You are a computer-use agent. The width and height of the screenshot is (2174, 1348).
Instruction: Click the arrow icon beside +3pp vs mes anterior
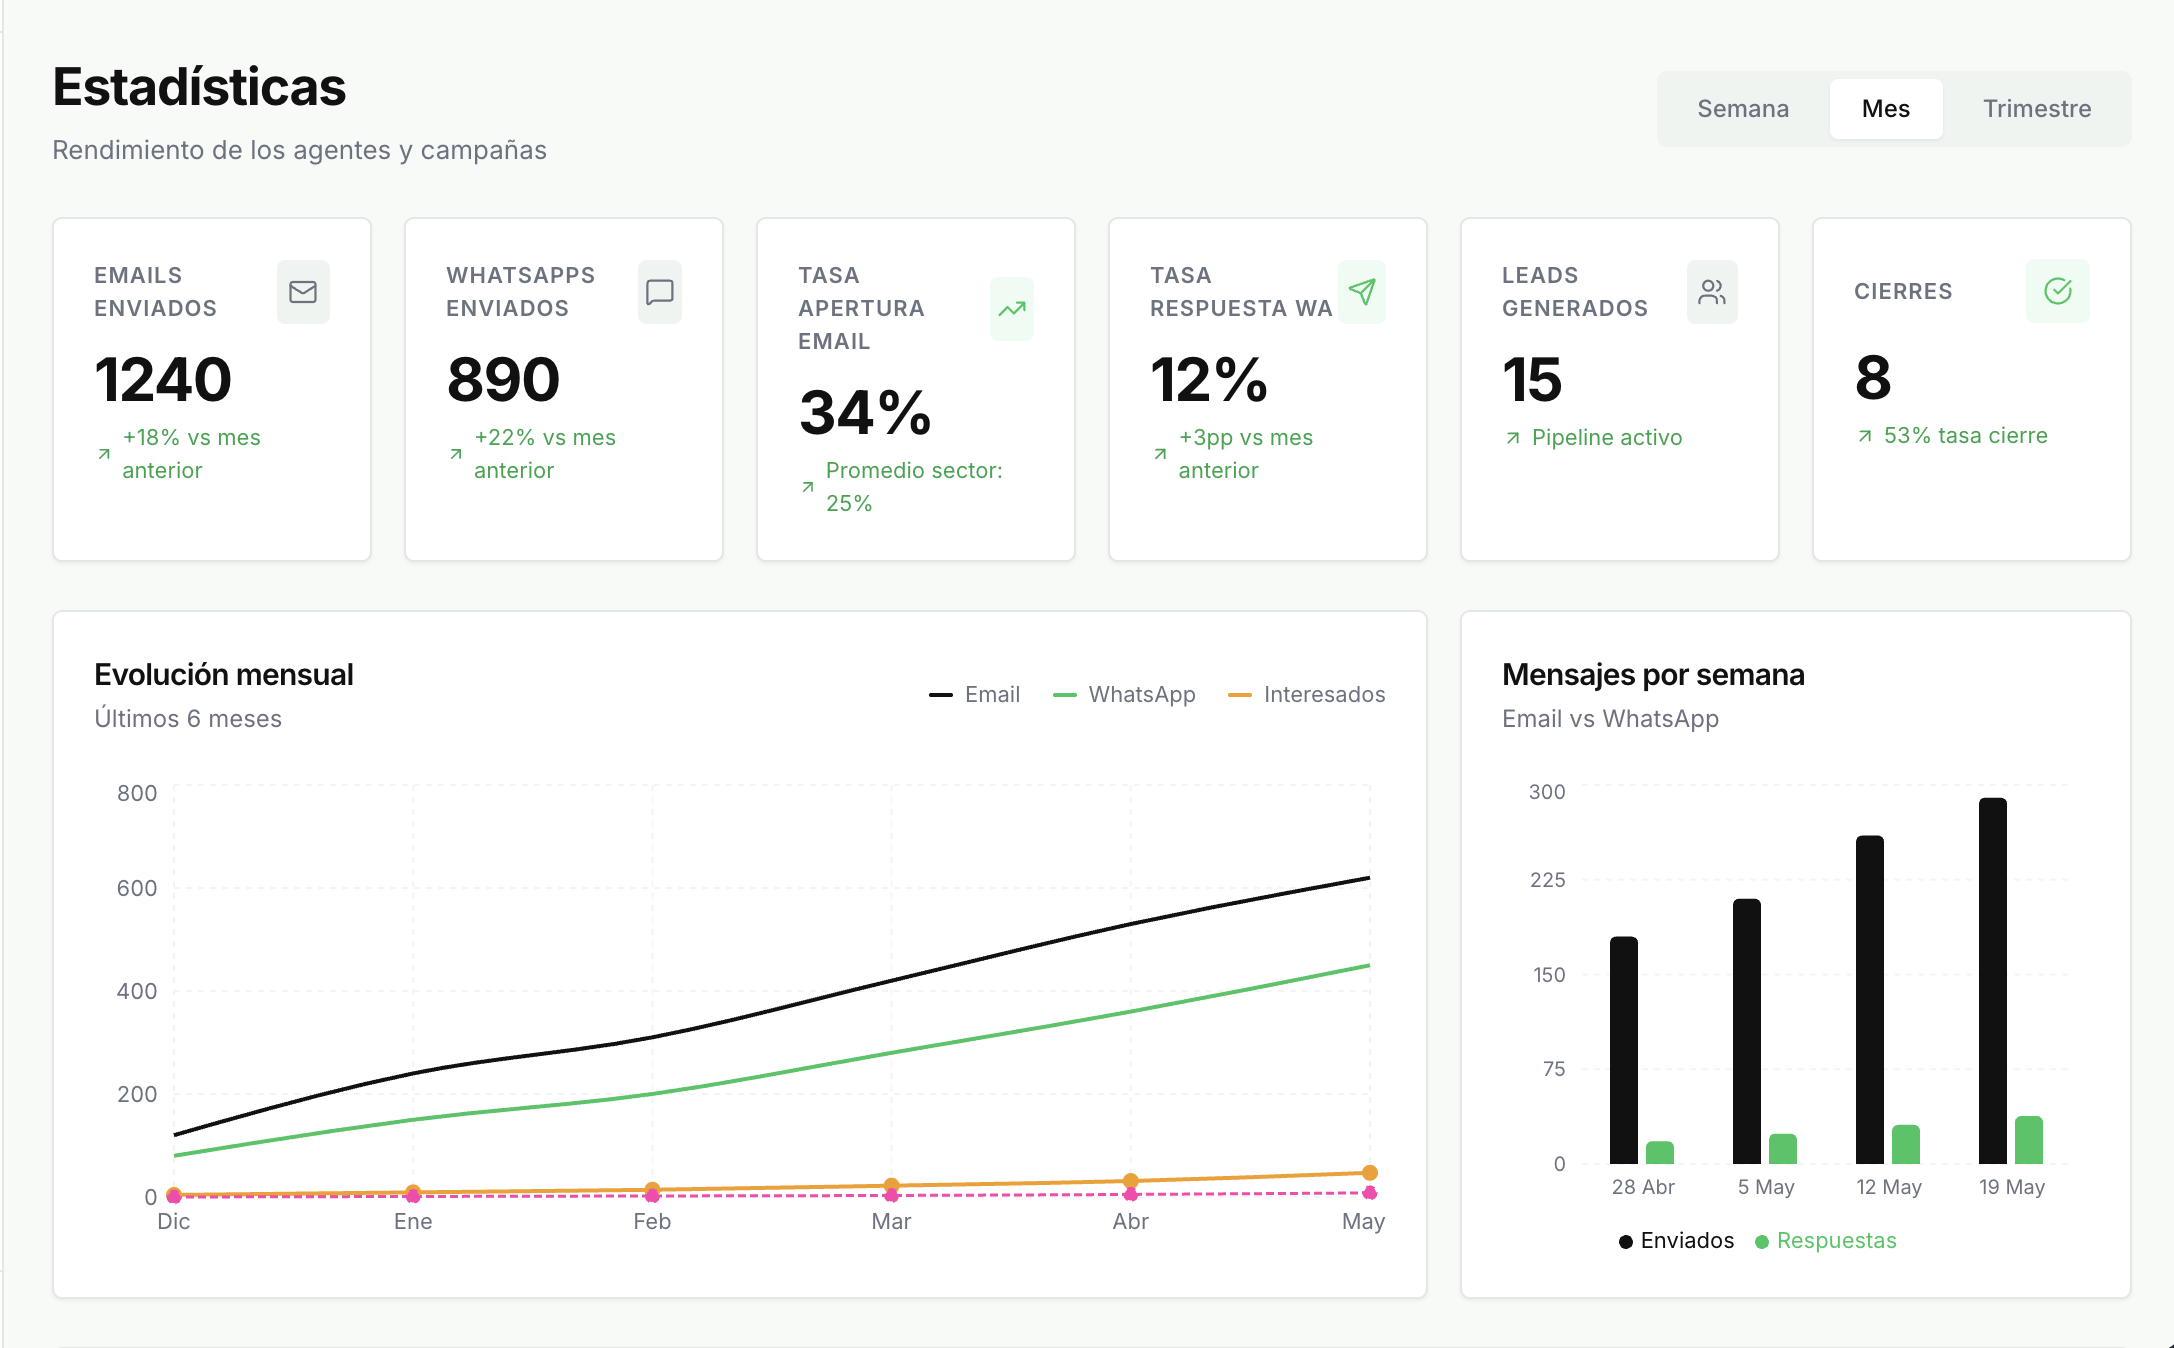coord(1160,454)
